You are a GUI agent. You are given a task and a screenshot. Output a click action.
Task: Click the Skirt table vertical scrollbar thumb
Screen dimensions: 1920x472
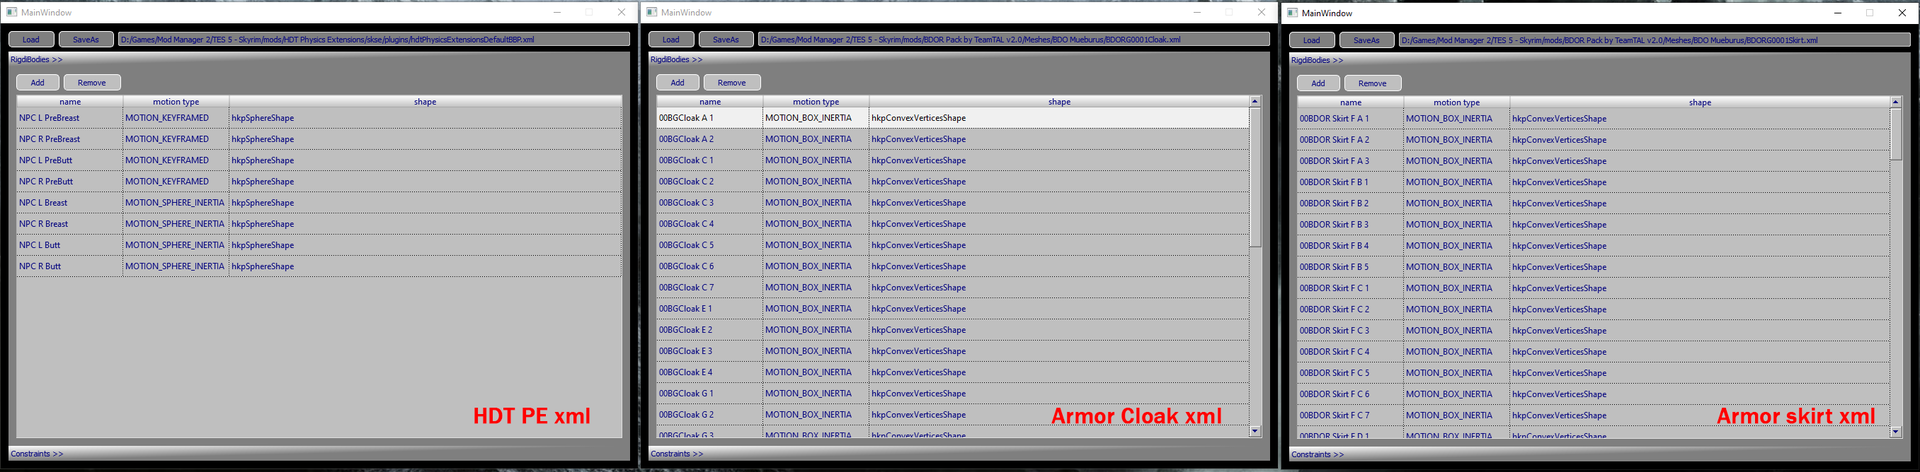tap(1895, 134)
